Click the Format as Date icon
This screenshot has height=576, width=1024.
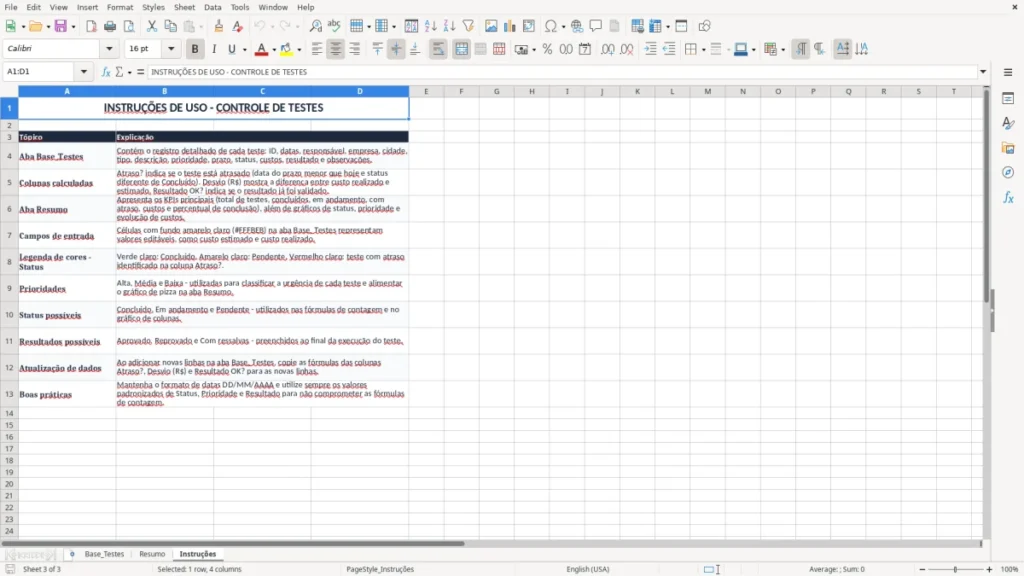tap(585, 49)
